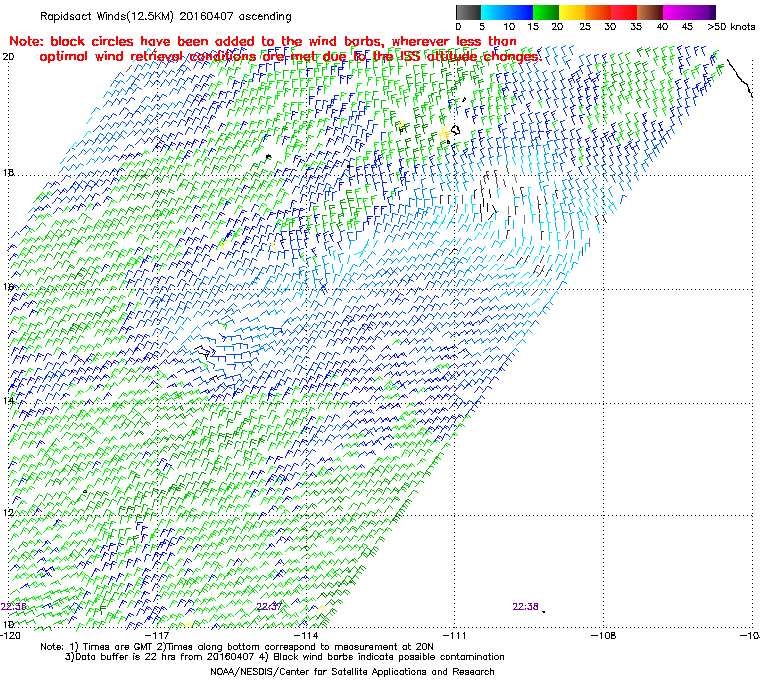Image resolution: width=760 pixels, height=688 pixels.
Task: Click the purple time stamp '22:37'
Action: pyautogui.click(x=269, y=607)
